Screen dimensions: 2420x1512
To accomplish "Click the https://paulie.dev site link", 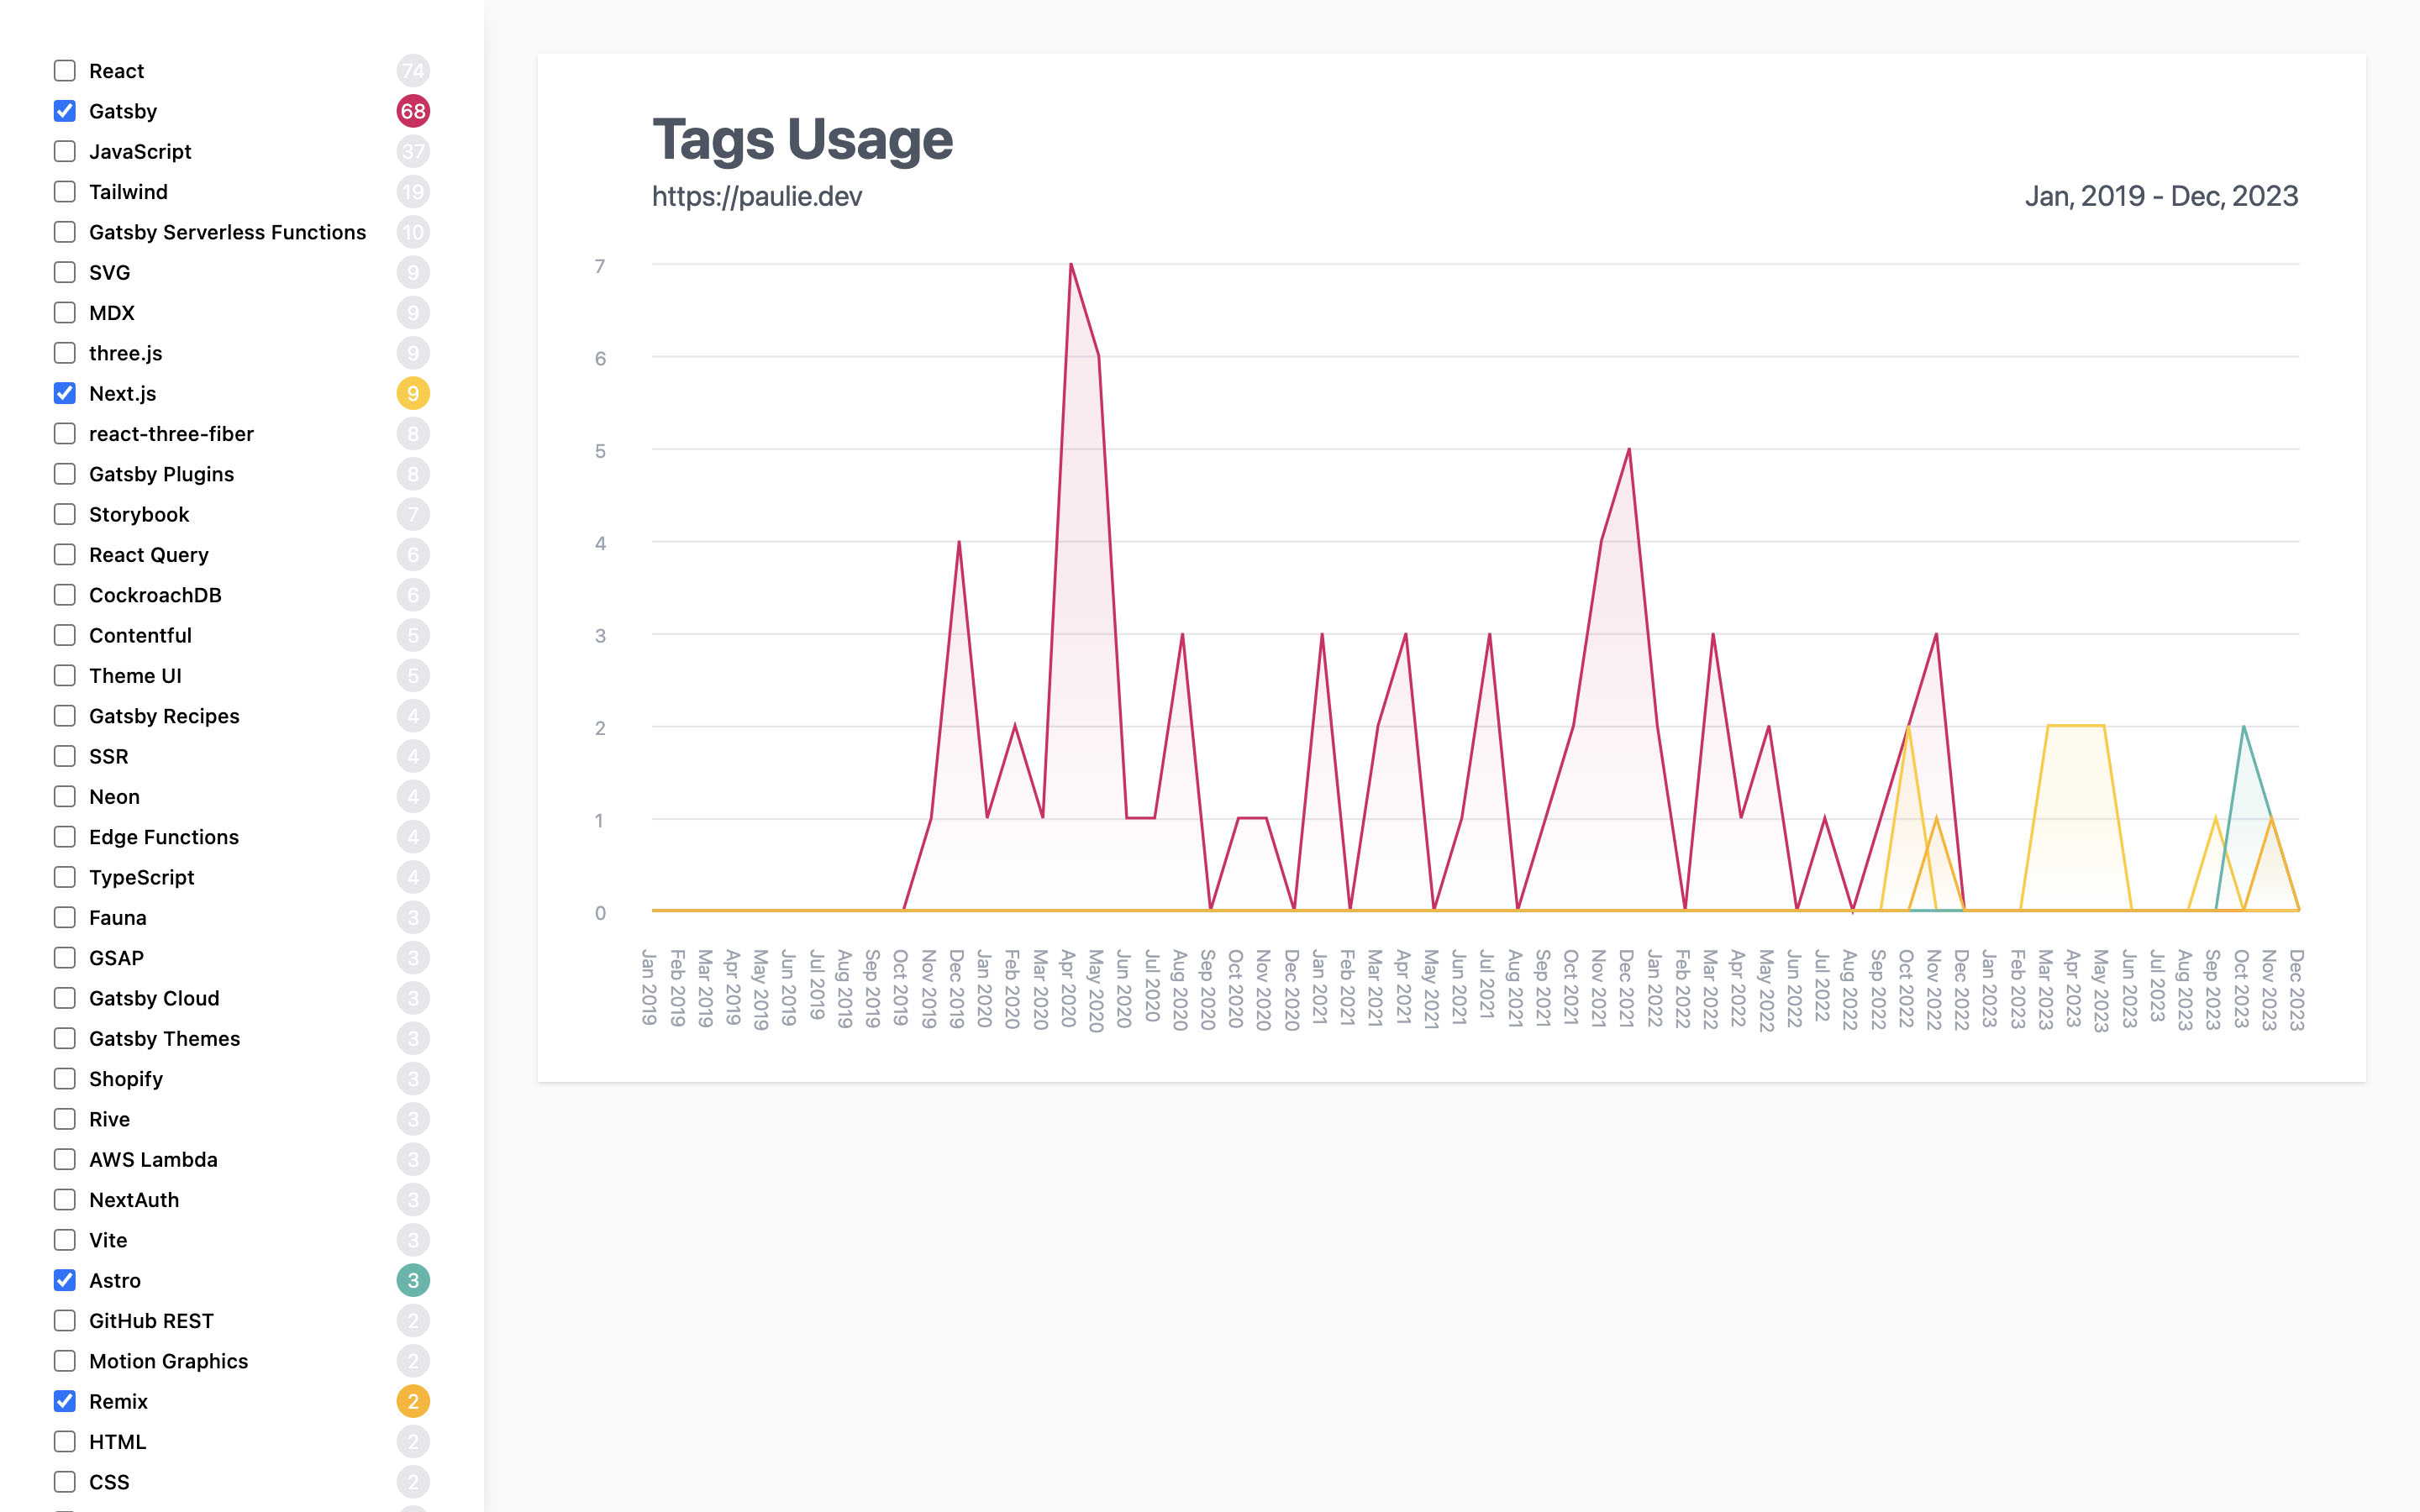I will click(x=760, y=193).
